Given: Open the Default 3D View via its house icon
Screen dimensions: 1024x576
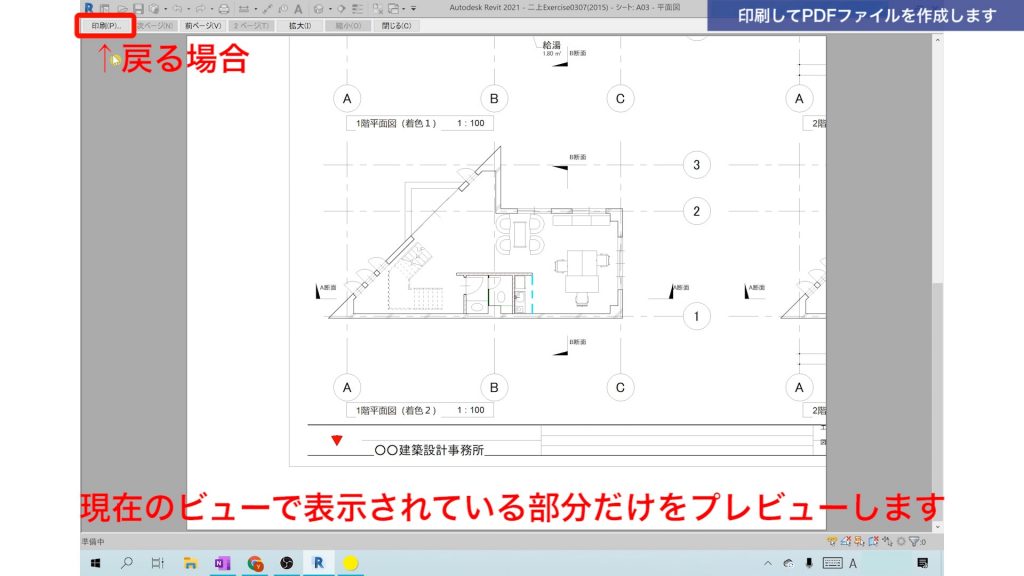Looking at the screenshot, I should point(318,6).
